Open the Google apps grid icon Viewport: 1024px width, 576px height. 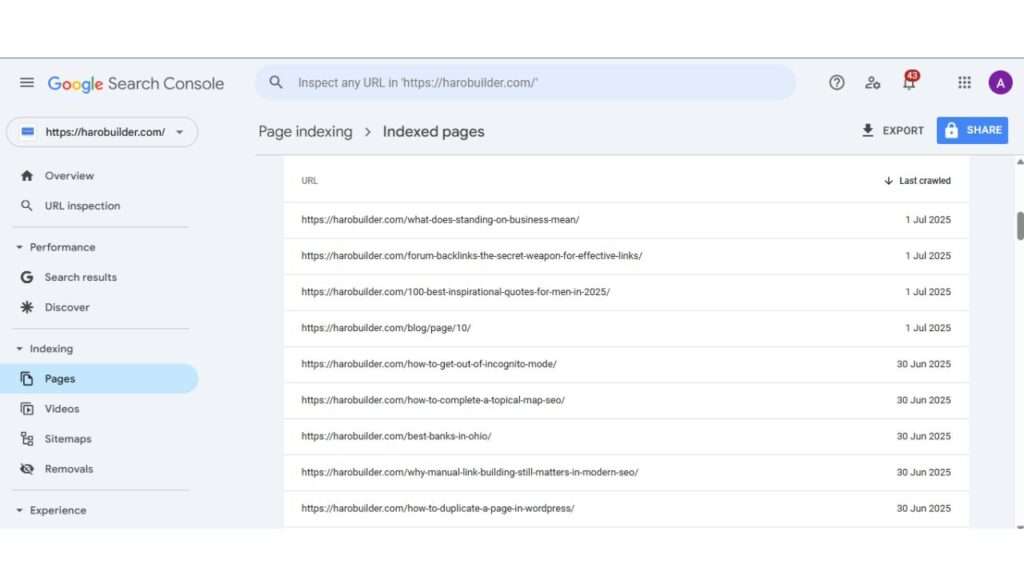tap(964, 83)
